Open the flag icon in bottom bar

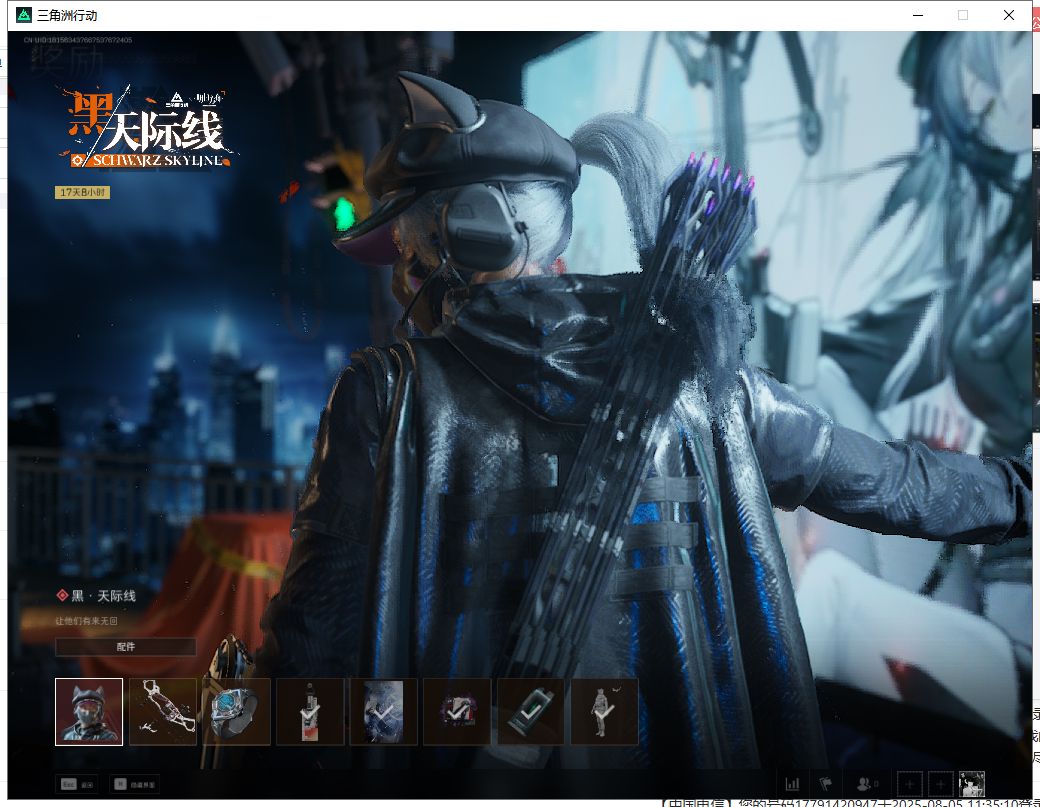(826, 784)
